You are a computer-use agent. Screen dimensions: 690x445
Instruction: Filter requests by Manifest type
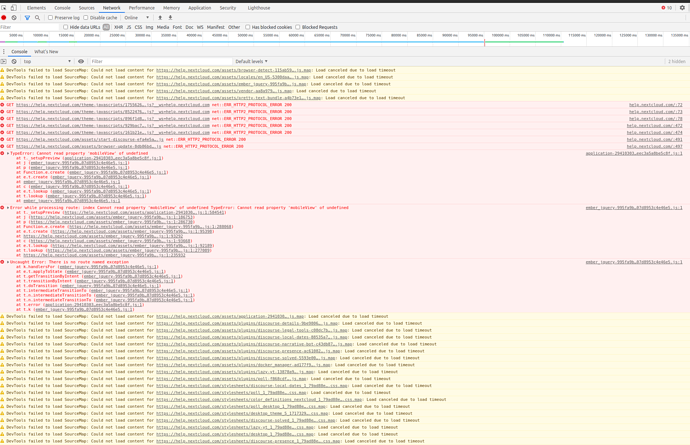pyautogui.click(x=216, y=27)
